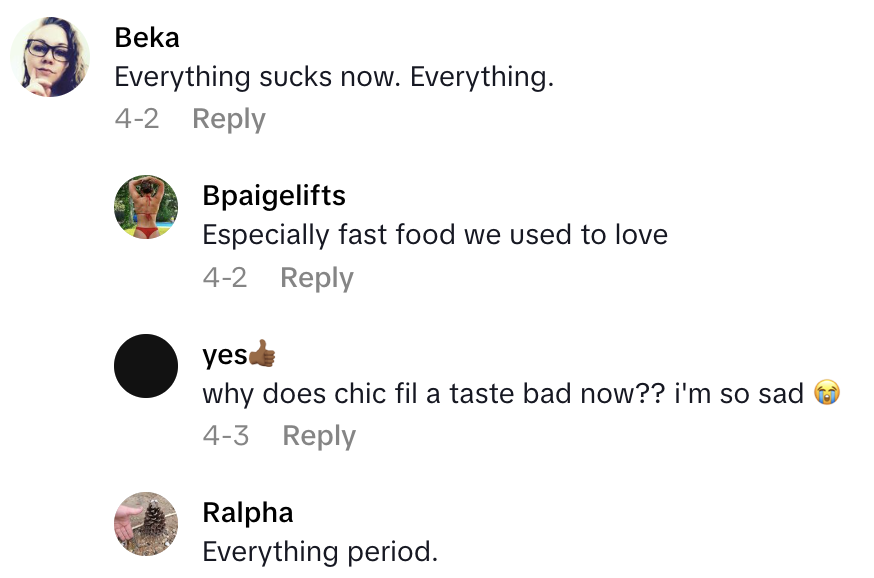Select the chic fil a comment text
The image size is (874, 578).
point(503,393)
